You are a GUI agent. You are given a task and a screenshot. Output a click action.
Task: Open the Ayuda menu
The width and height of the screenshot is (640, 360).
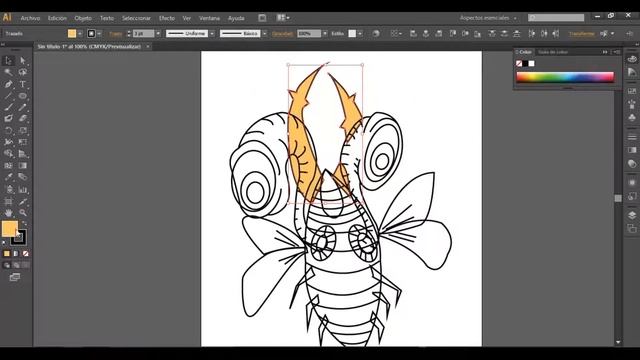point(236,18)
